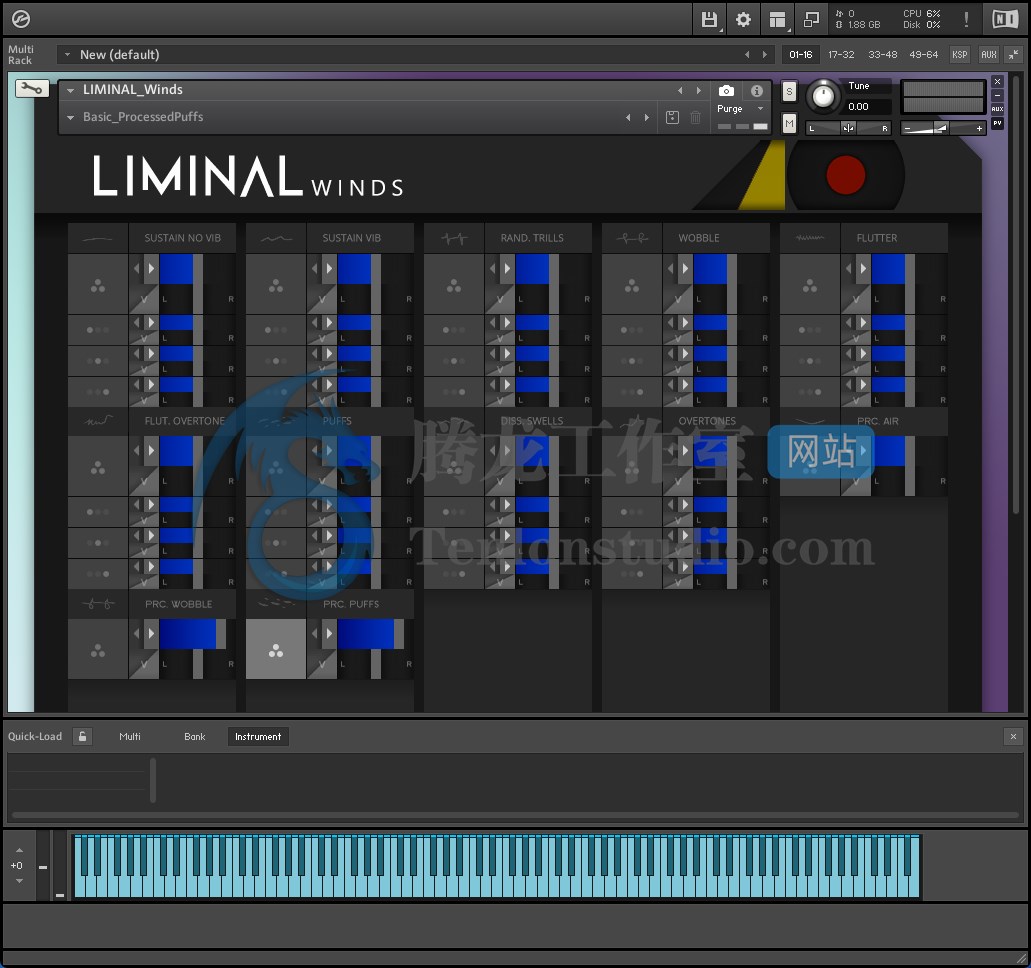Click the FLUTTER waveform icon
The width and height of the screenshot is (1031, 968).
tap(810, 237)
